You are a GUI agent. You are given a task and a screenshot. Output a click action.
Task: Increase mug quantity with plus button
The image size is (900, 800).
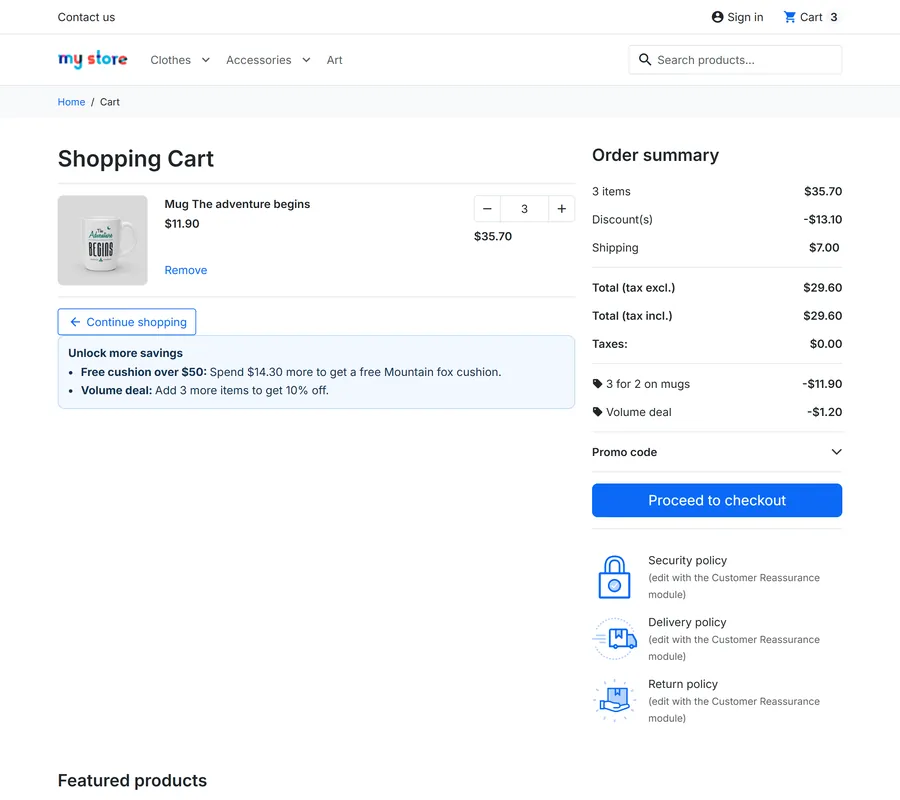click(x=562, y=209)
